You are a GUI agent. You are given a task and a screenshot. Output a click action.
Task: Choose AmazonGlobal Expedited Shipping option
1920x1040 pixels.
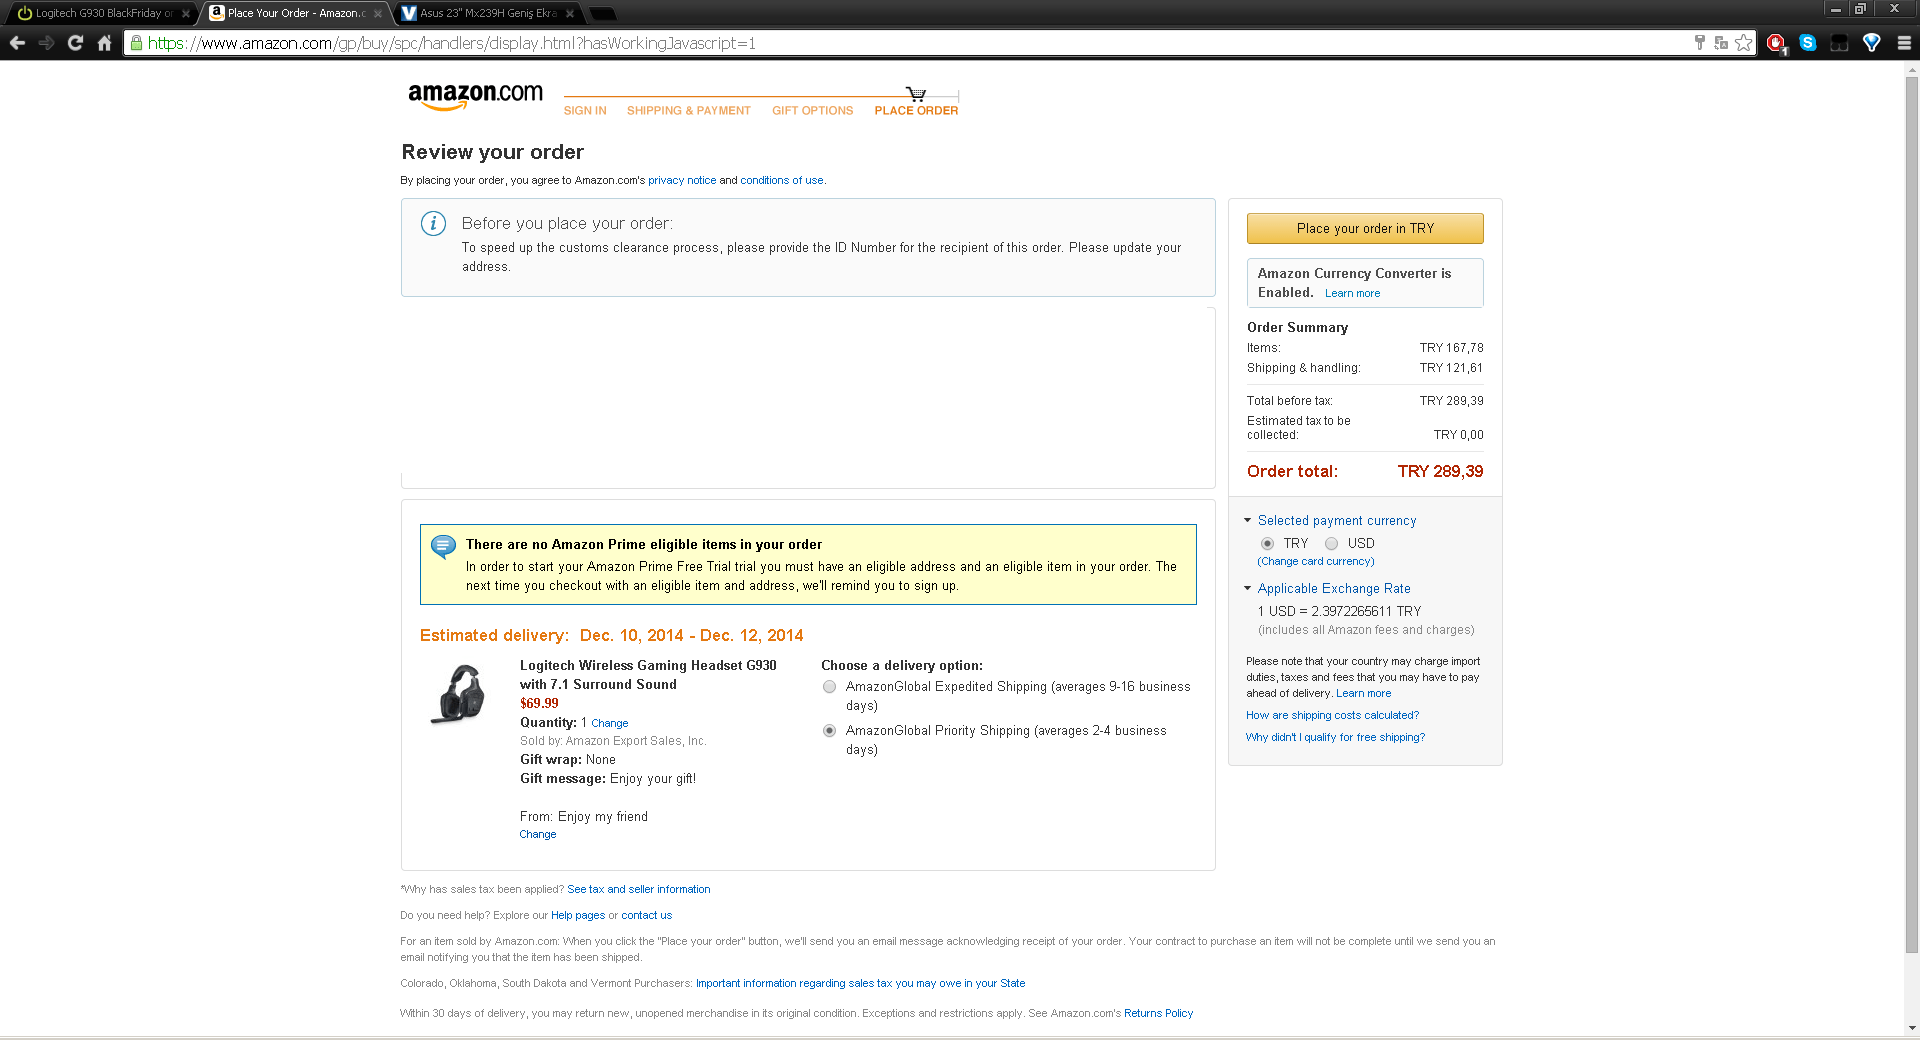coord(829,687)
